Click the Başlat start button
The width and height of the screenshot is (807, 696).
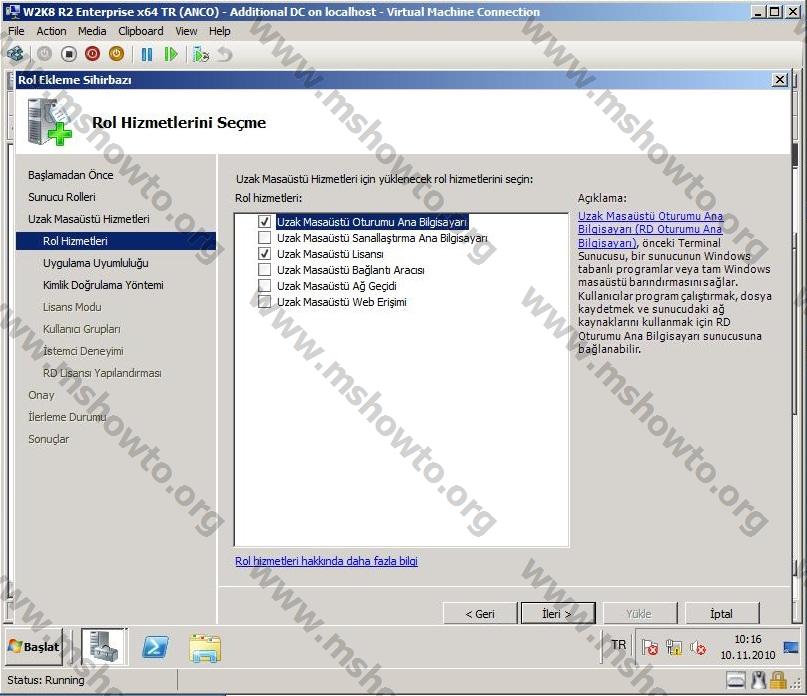34,647
